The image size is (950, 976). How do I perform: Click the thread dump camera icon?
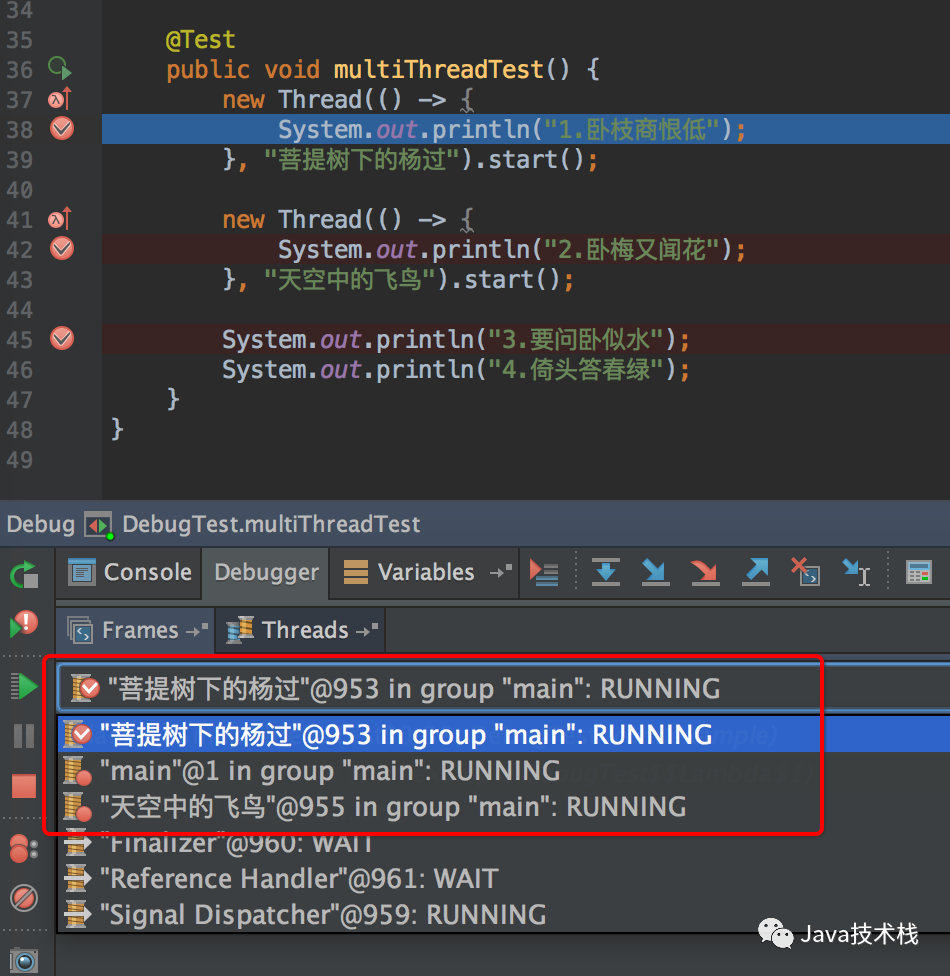click(x=24, y=961)
